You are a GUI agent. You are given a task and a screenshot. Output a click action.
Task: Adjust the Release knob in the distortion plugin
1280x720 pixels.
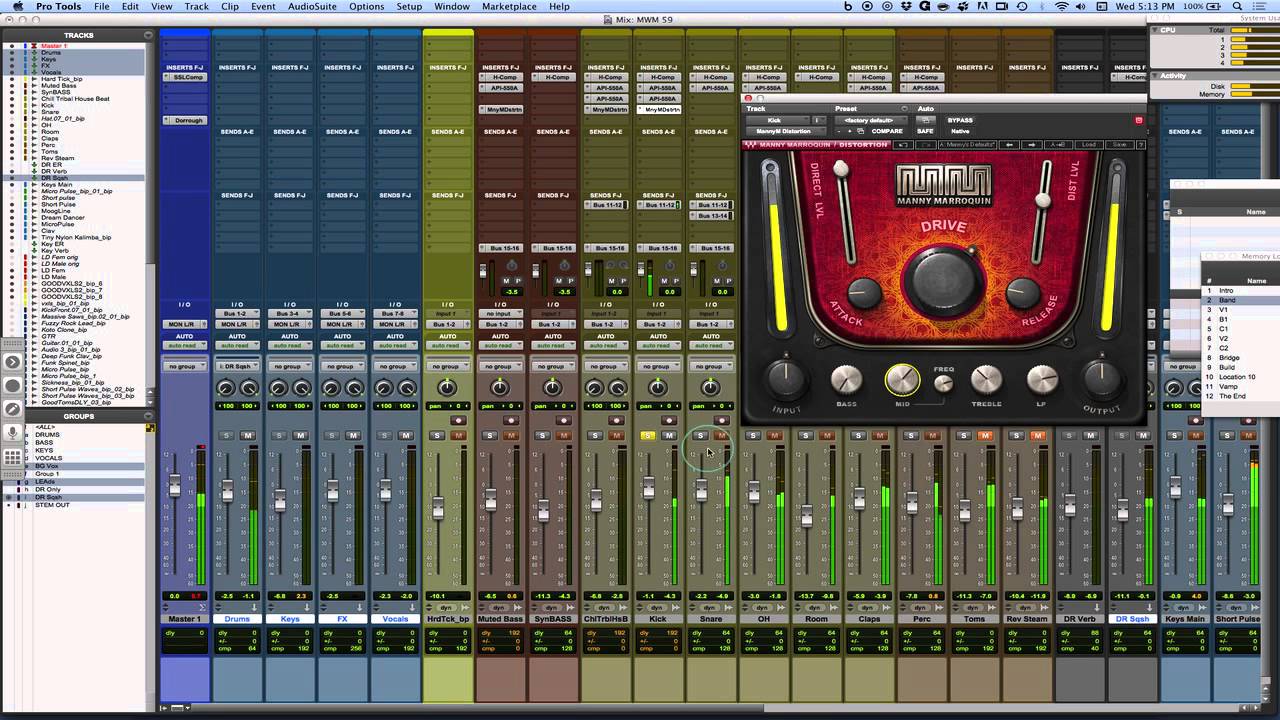(x=1023, y=293)
